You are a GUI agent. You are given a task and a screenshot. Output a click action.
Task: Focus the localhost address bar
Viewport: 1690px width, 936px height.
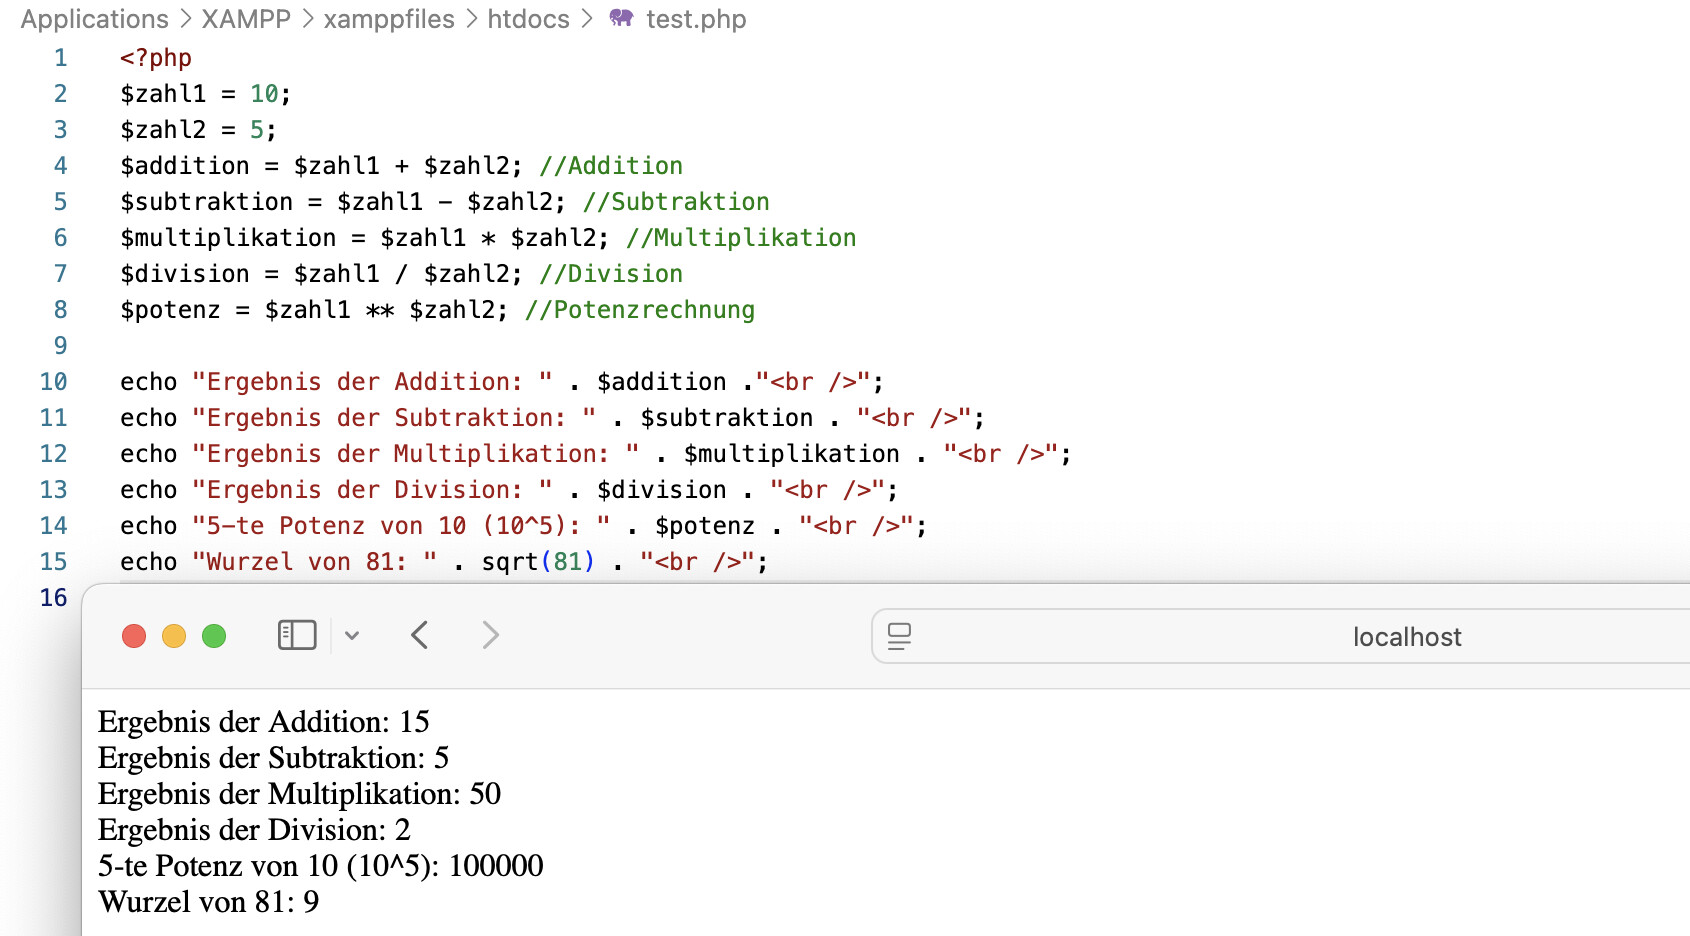[x=1406, y=637]
